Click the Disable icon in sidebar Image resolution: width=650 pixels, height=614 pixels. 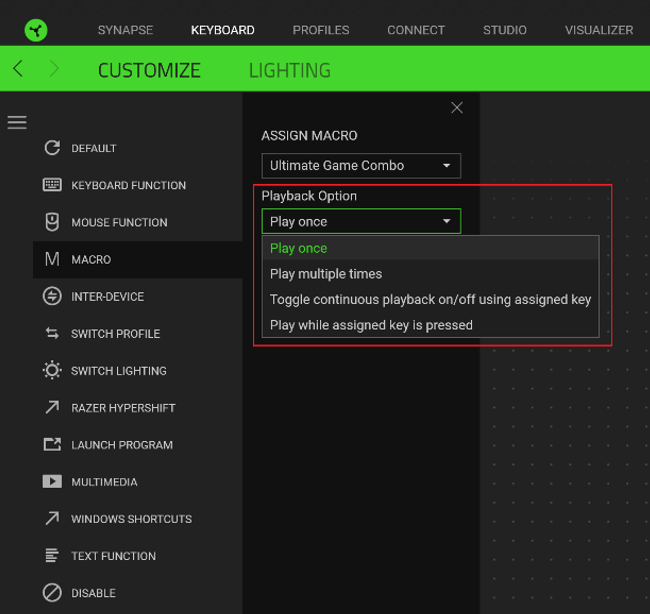pyautogui.click(x=52, y=593)
